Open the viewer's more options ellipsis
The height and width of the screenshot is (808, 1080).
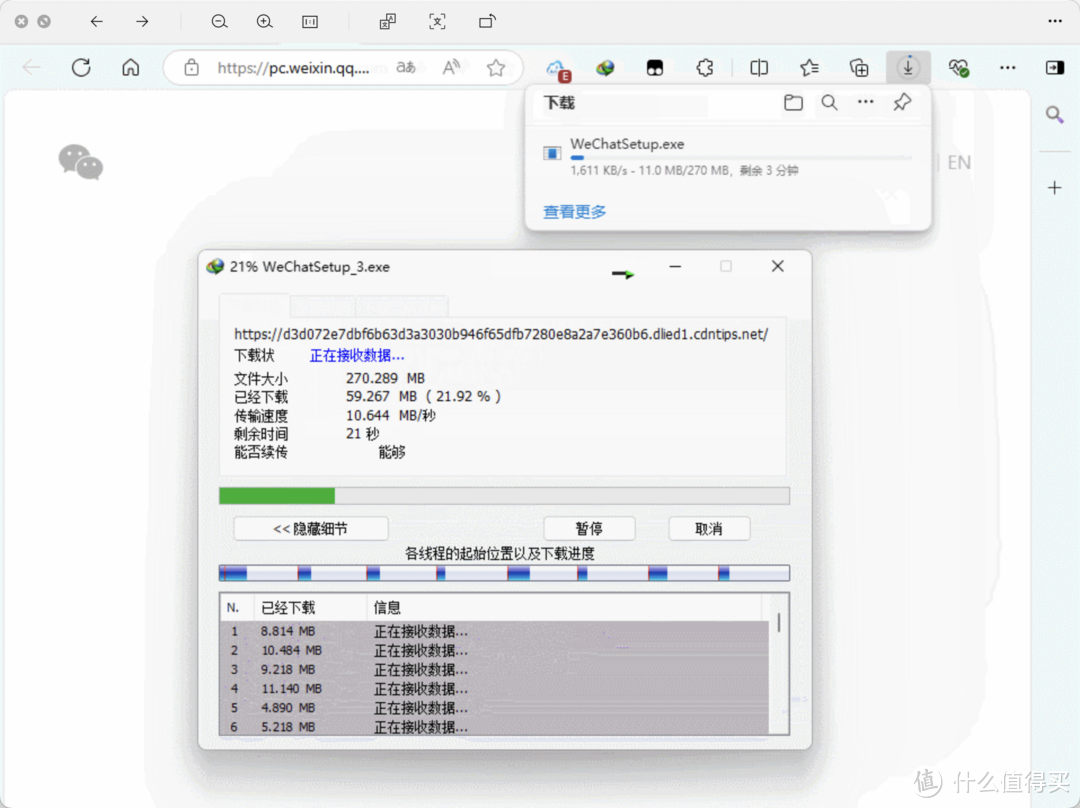tap(1055, 21)
